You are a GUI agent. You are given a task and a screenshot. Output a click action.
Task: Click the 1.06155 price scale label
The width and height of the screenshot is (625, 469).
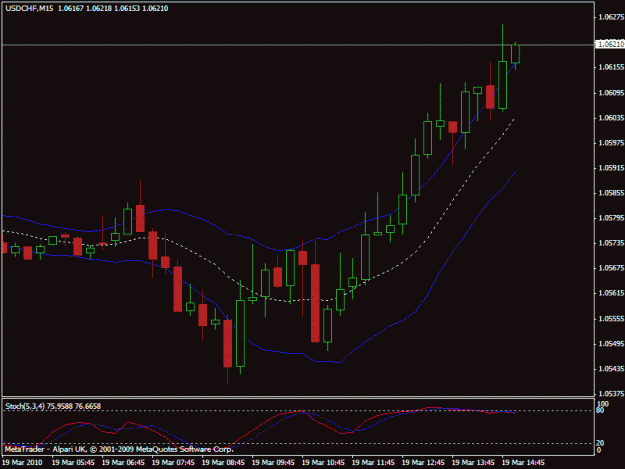pyautogui.click(x=611, y=67)
